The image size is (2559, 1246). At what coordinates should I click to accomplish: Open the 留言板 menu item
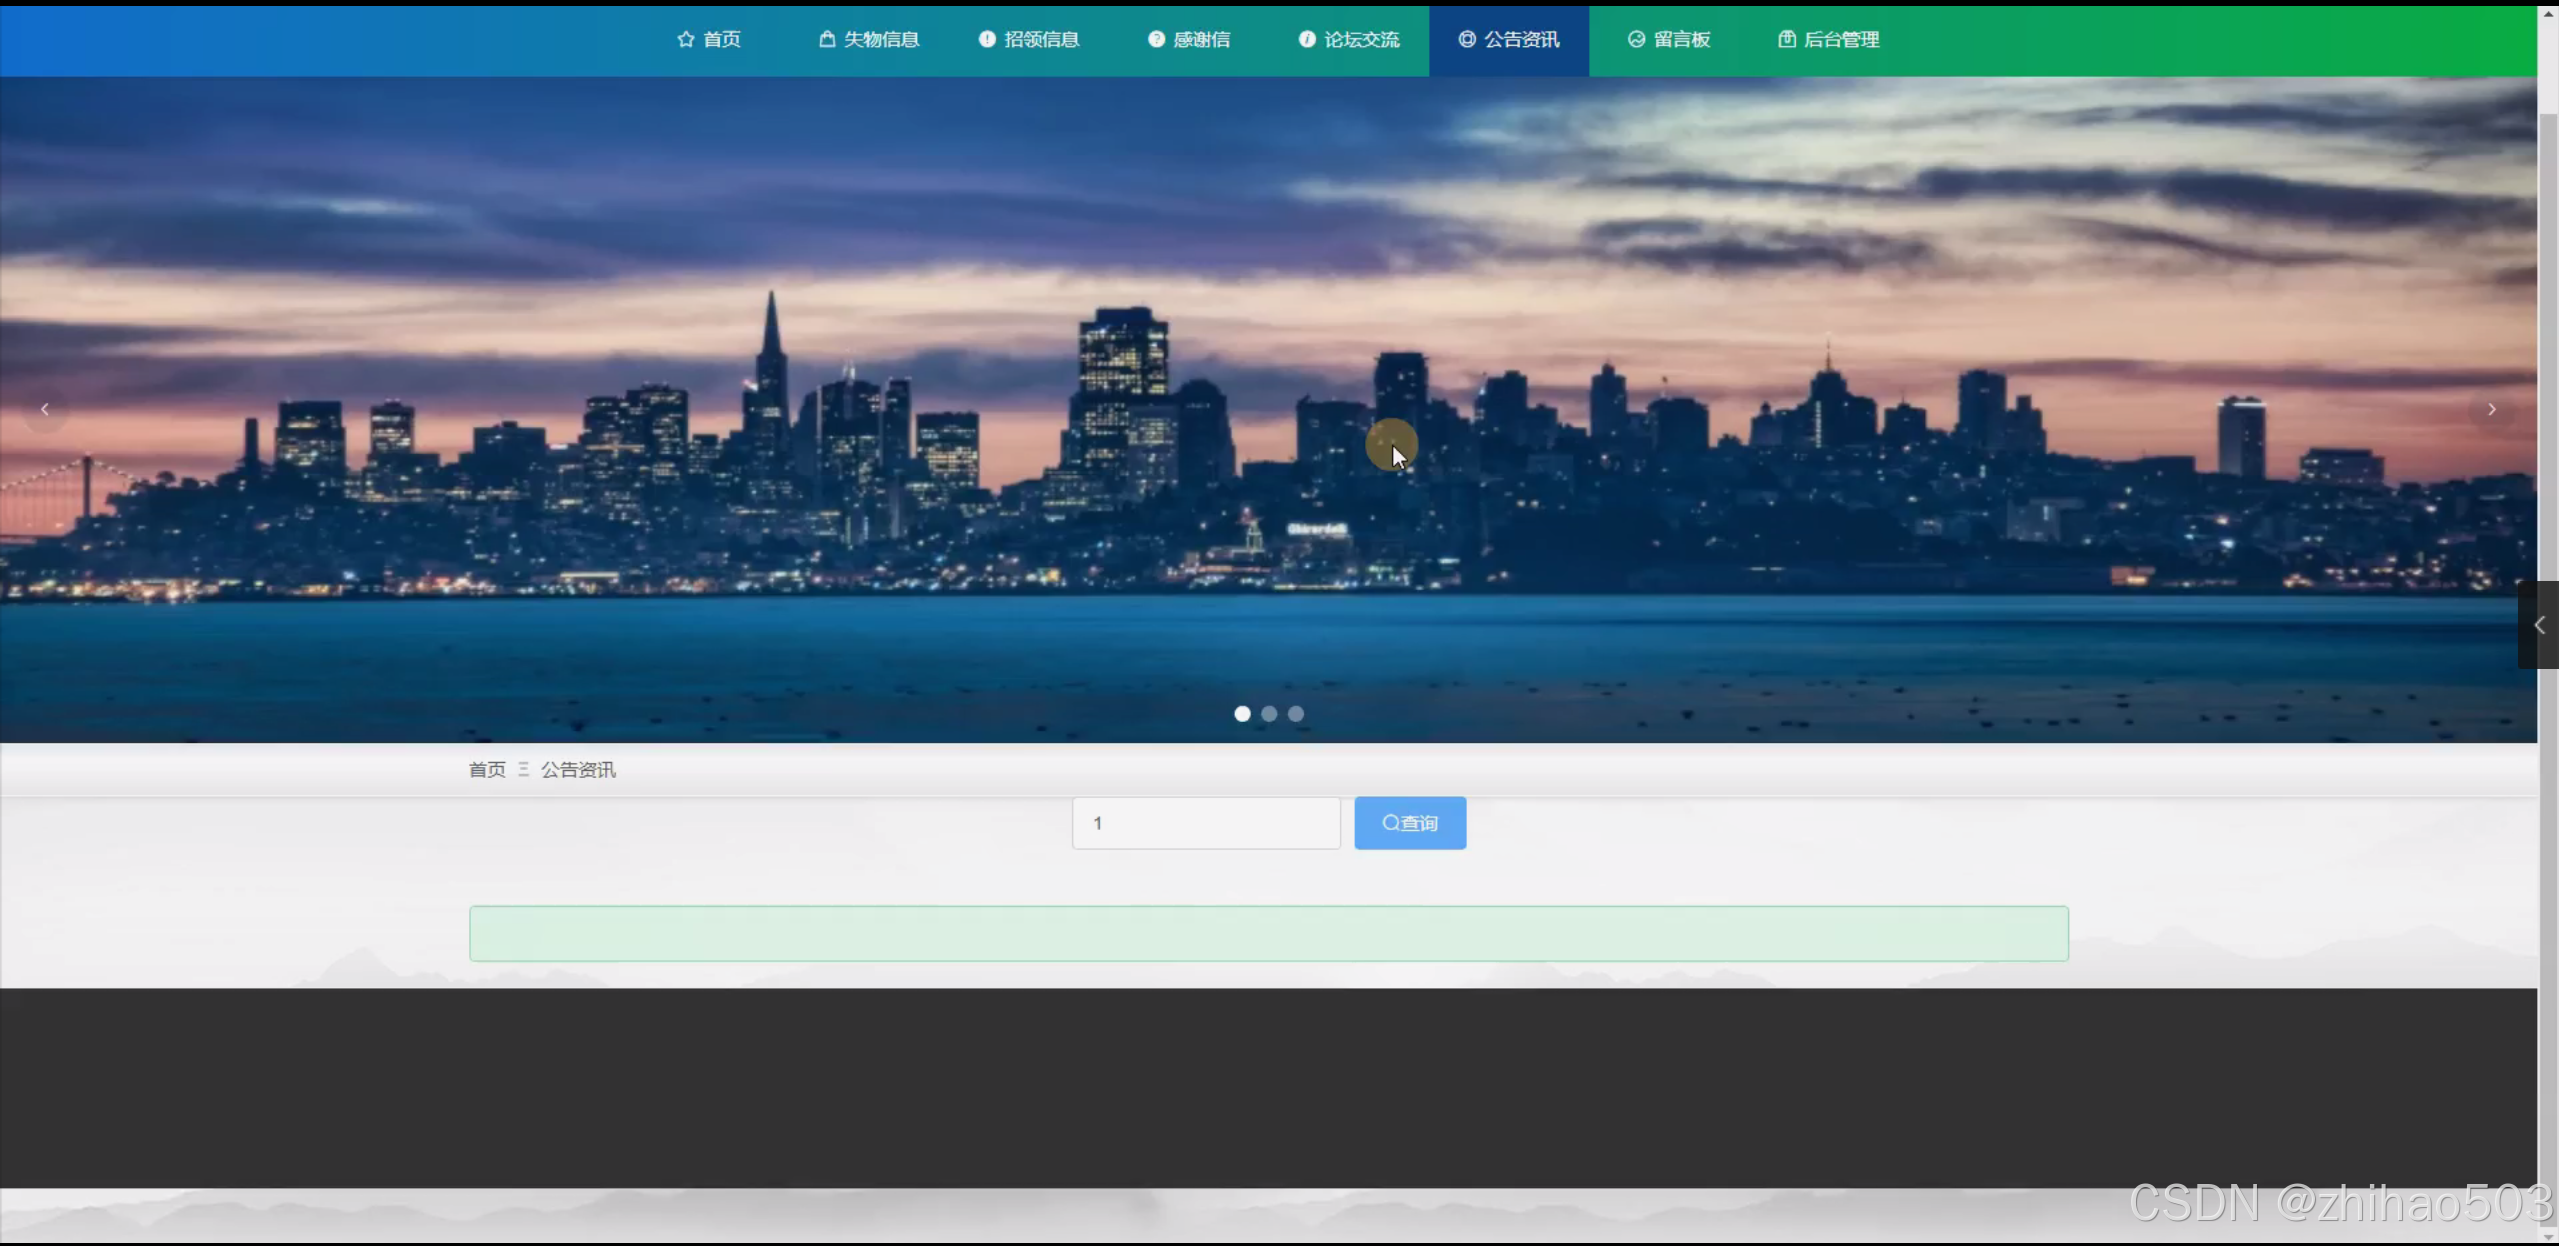coord(1681,39)
